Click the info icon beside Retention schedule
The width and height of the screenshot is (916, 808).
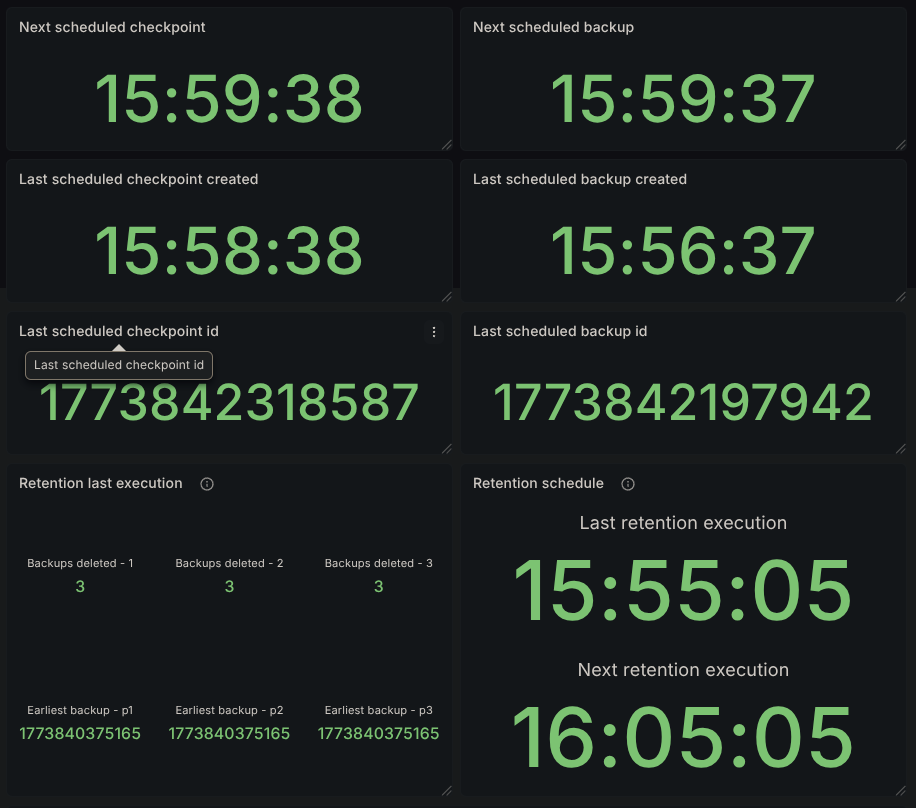(x=628, y=484)
